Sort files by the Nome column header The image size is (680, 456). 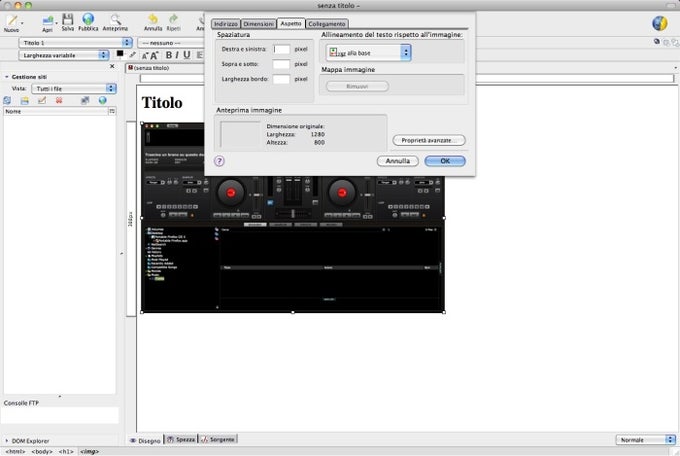(56, 112)
